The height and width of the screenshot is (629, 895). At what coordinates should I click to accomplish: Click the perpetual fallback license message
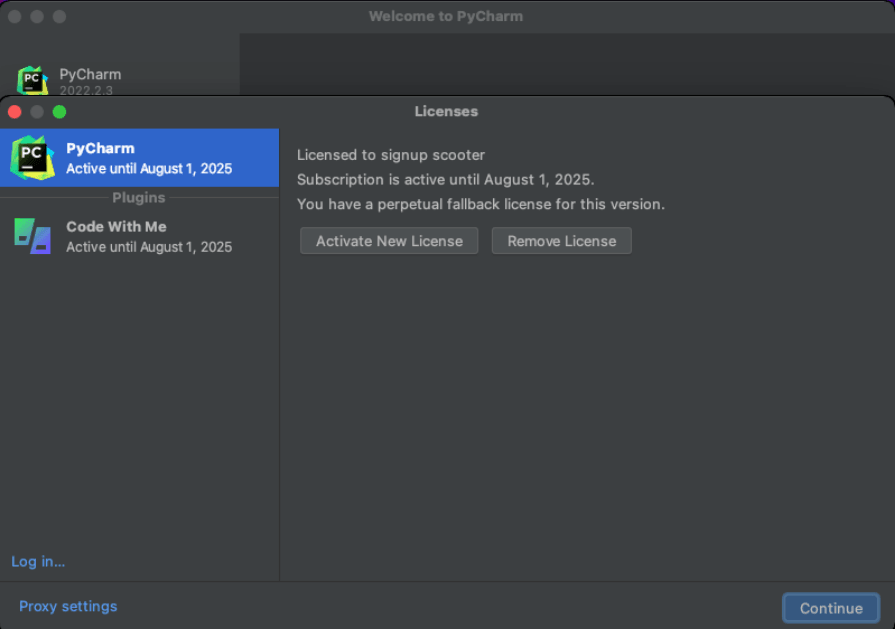pos(480,204)
